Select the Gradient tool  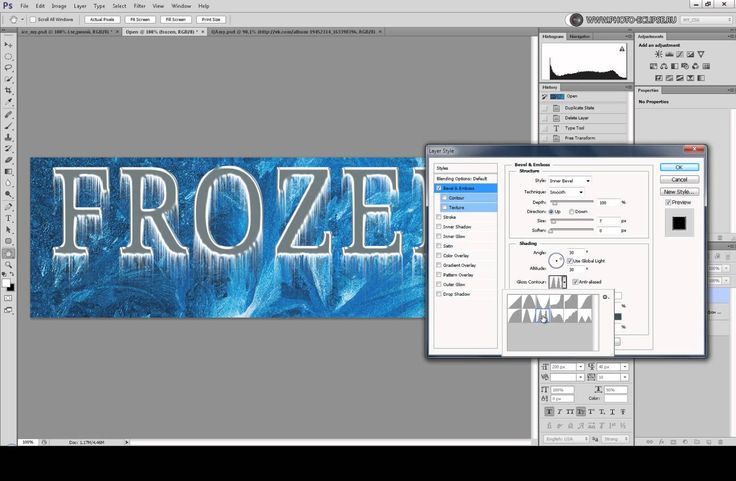tap(8, 171)
